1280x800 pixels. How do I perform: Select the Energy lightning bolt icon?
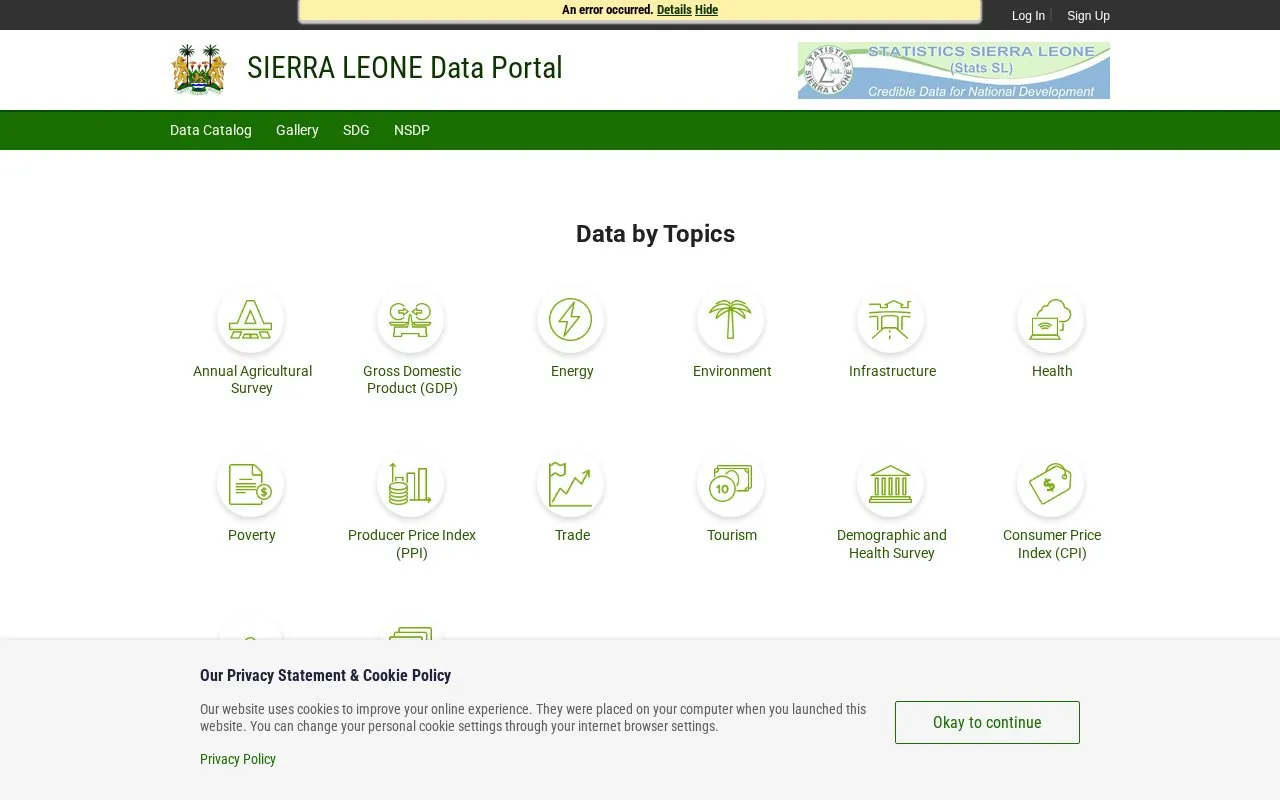coord(571,320)
